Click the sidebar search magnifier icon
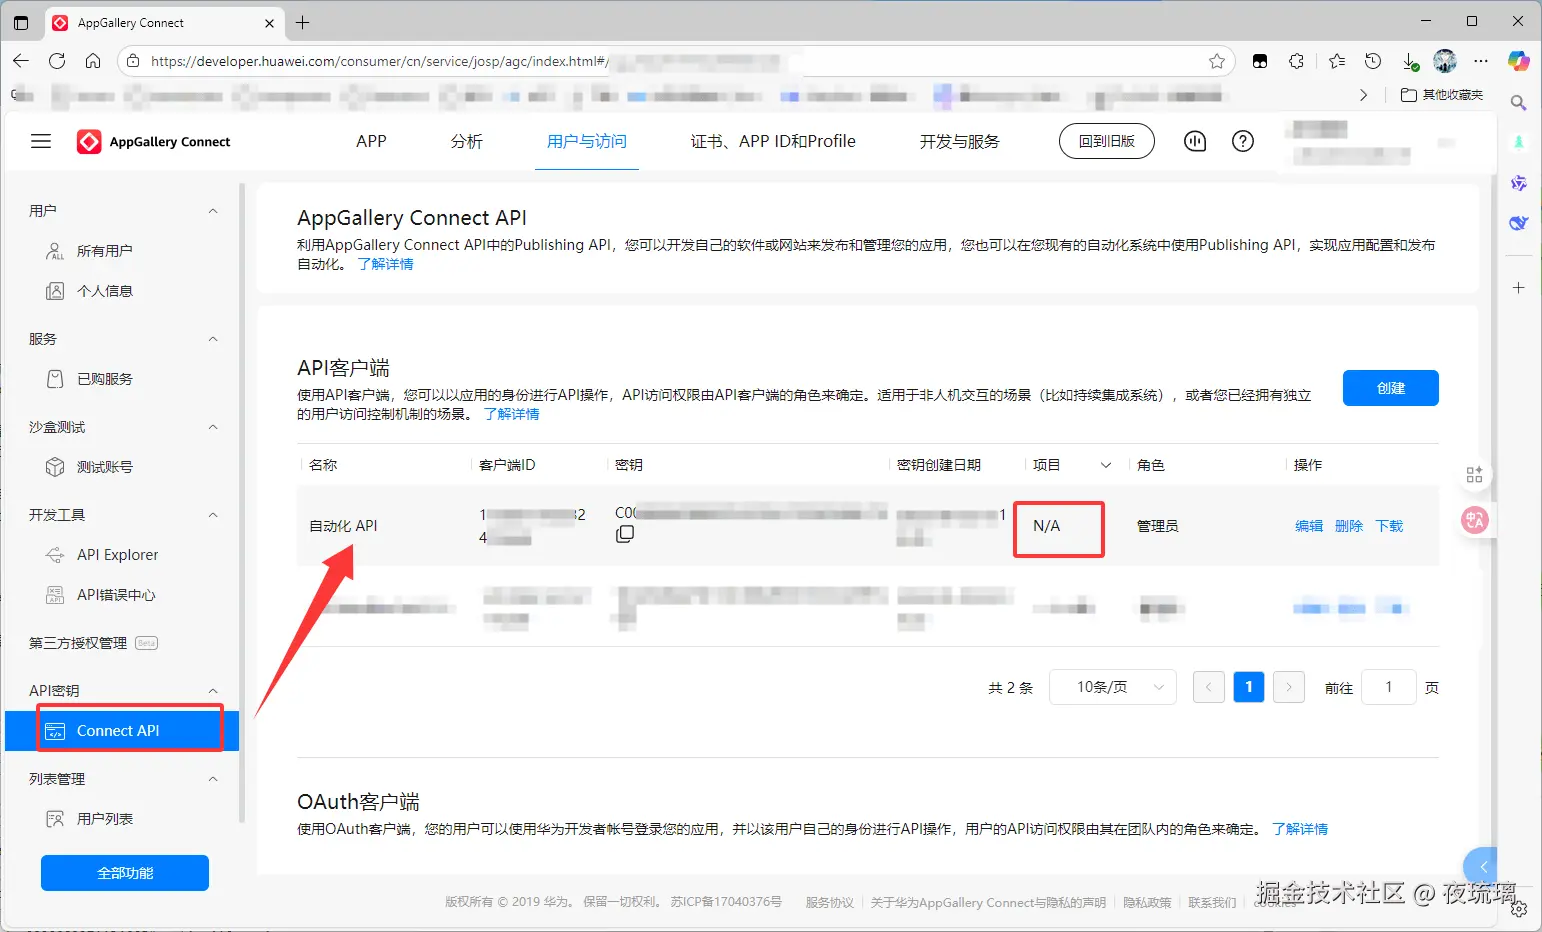Image resolution: width=1542 pixels, height=932 pixels. coord(1518,103)
